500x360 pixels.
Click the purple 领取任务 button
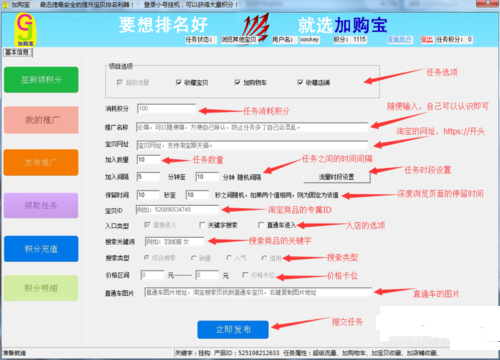(x=41, y=206)
